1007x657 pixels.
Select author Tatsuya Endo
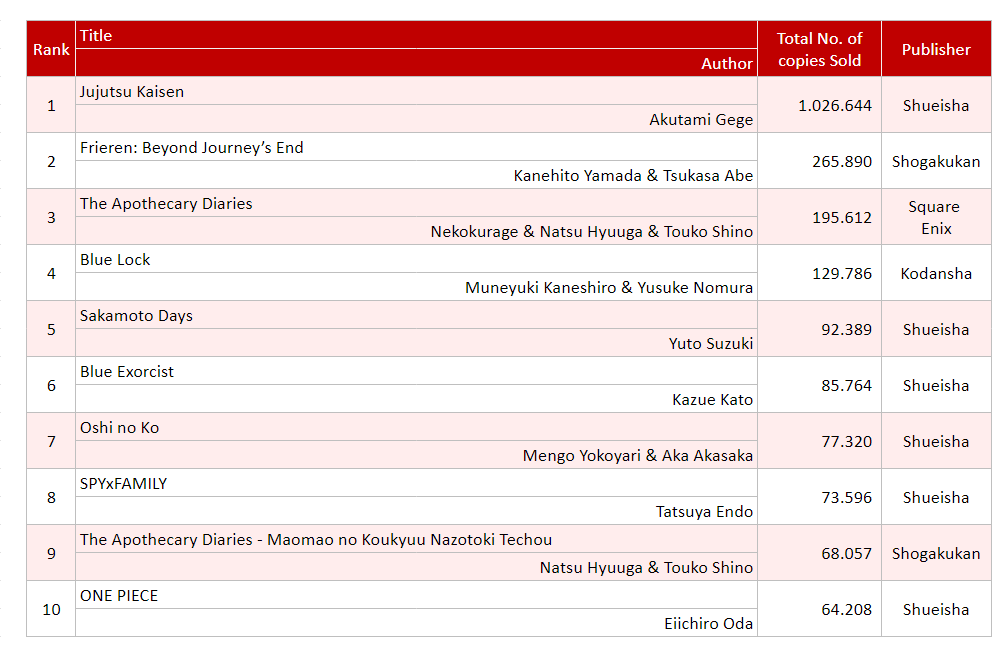[x=705, y=511]
